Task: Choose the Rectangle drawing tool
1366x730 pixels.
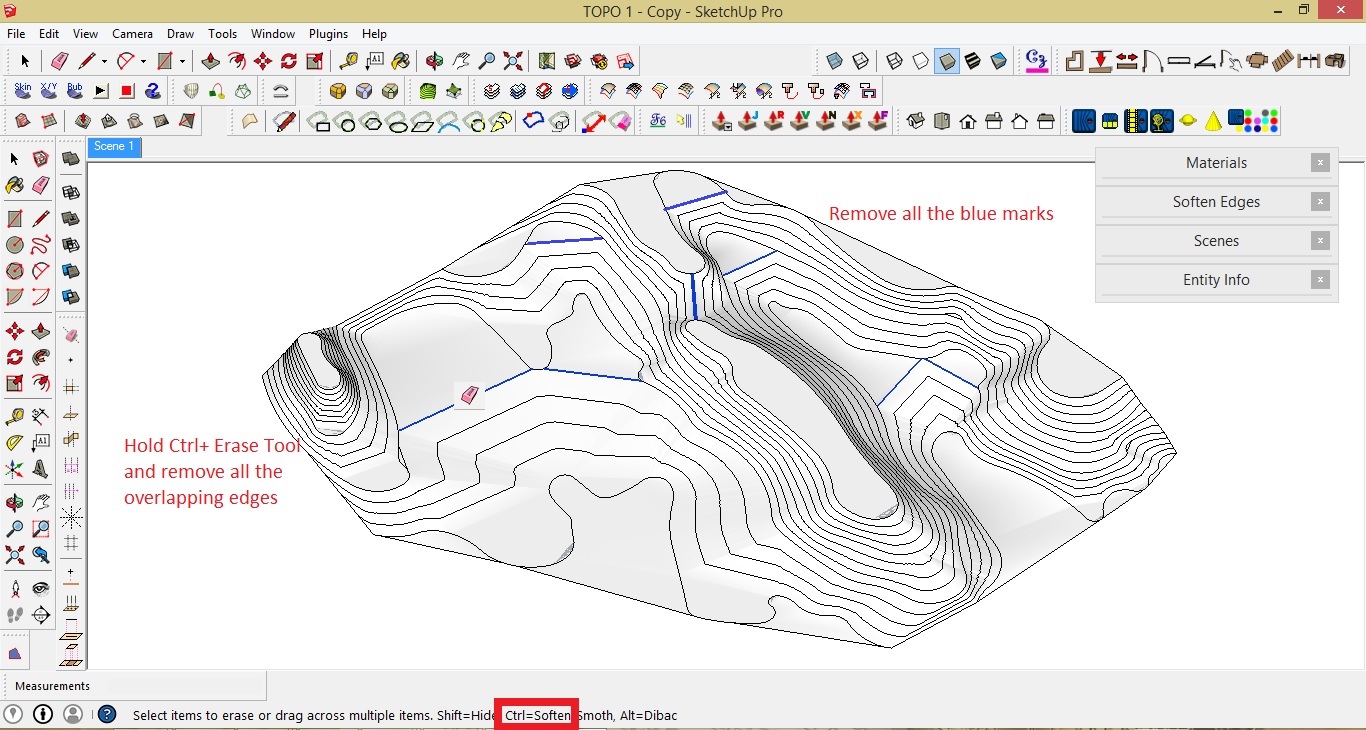Action: click(x=164, y=61)
